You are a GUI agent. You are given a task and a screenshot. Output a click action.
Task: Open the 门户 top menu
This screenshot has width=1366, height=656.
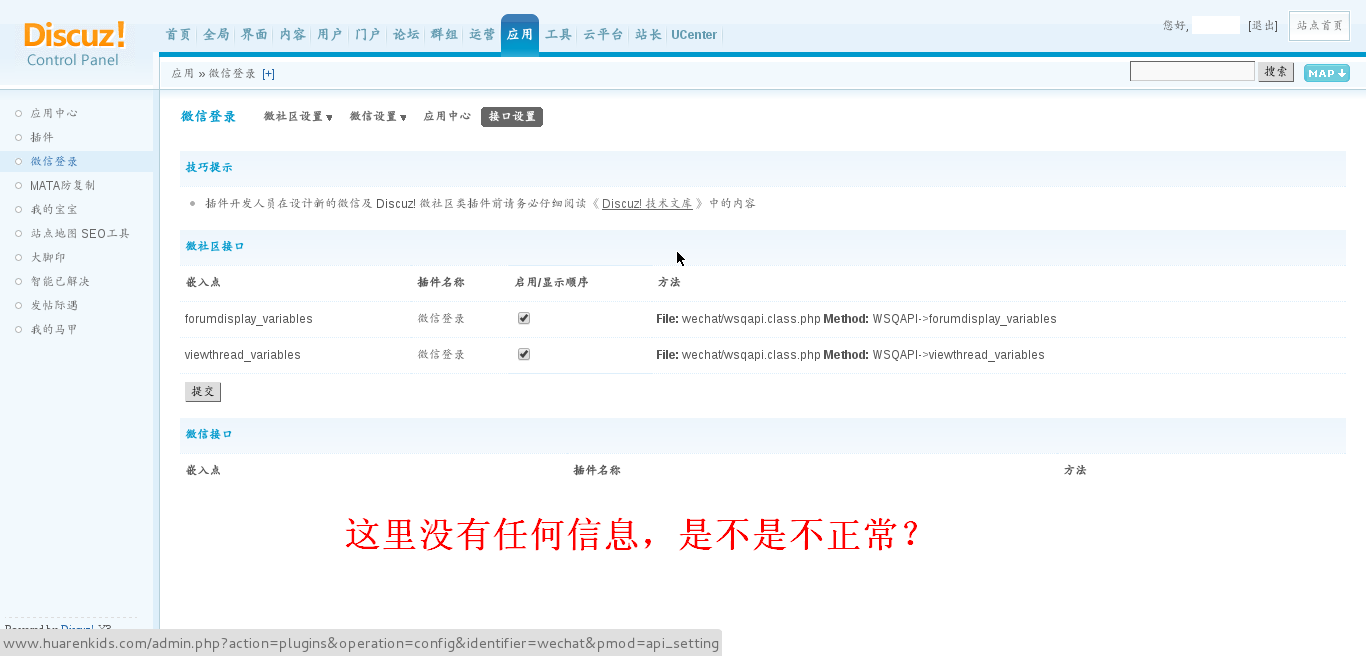[x=368, y=35]
